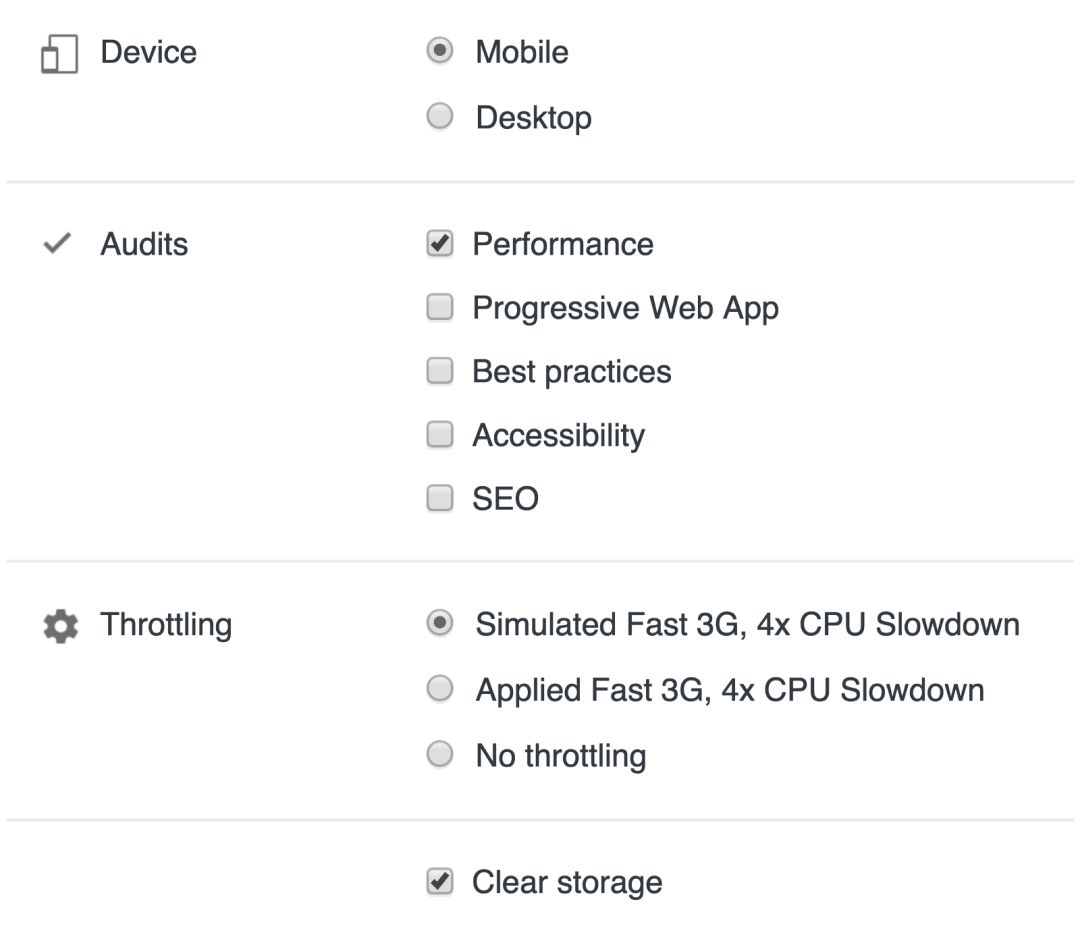Screen dimensions: 1080x937
Task: Click the Throttling section heading text
Action: pos(166,625)
